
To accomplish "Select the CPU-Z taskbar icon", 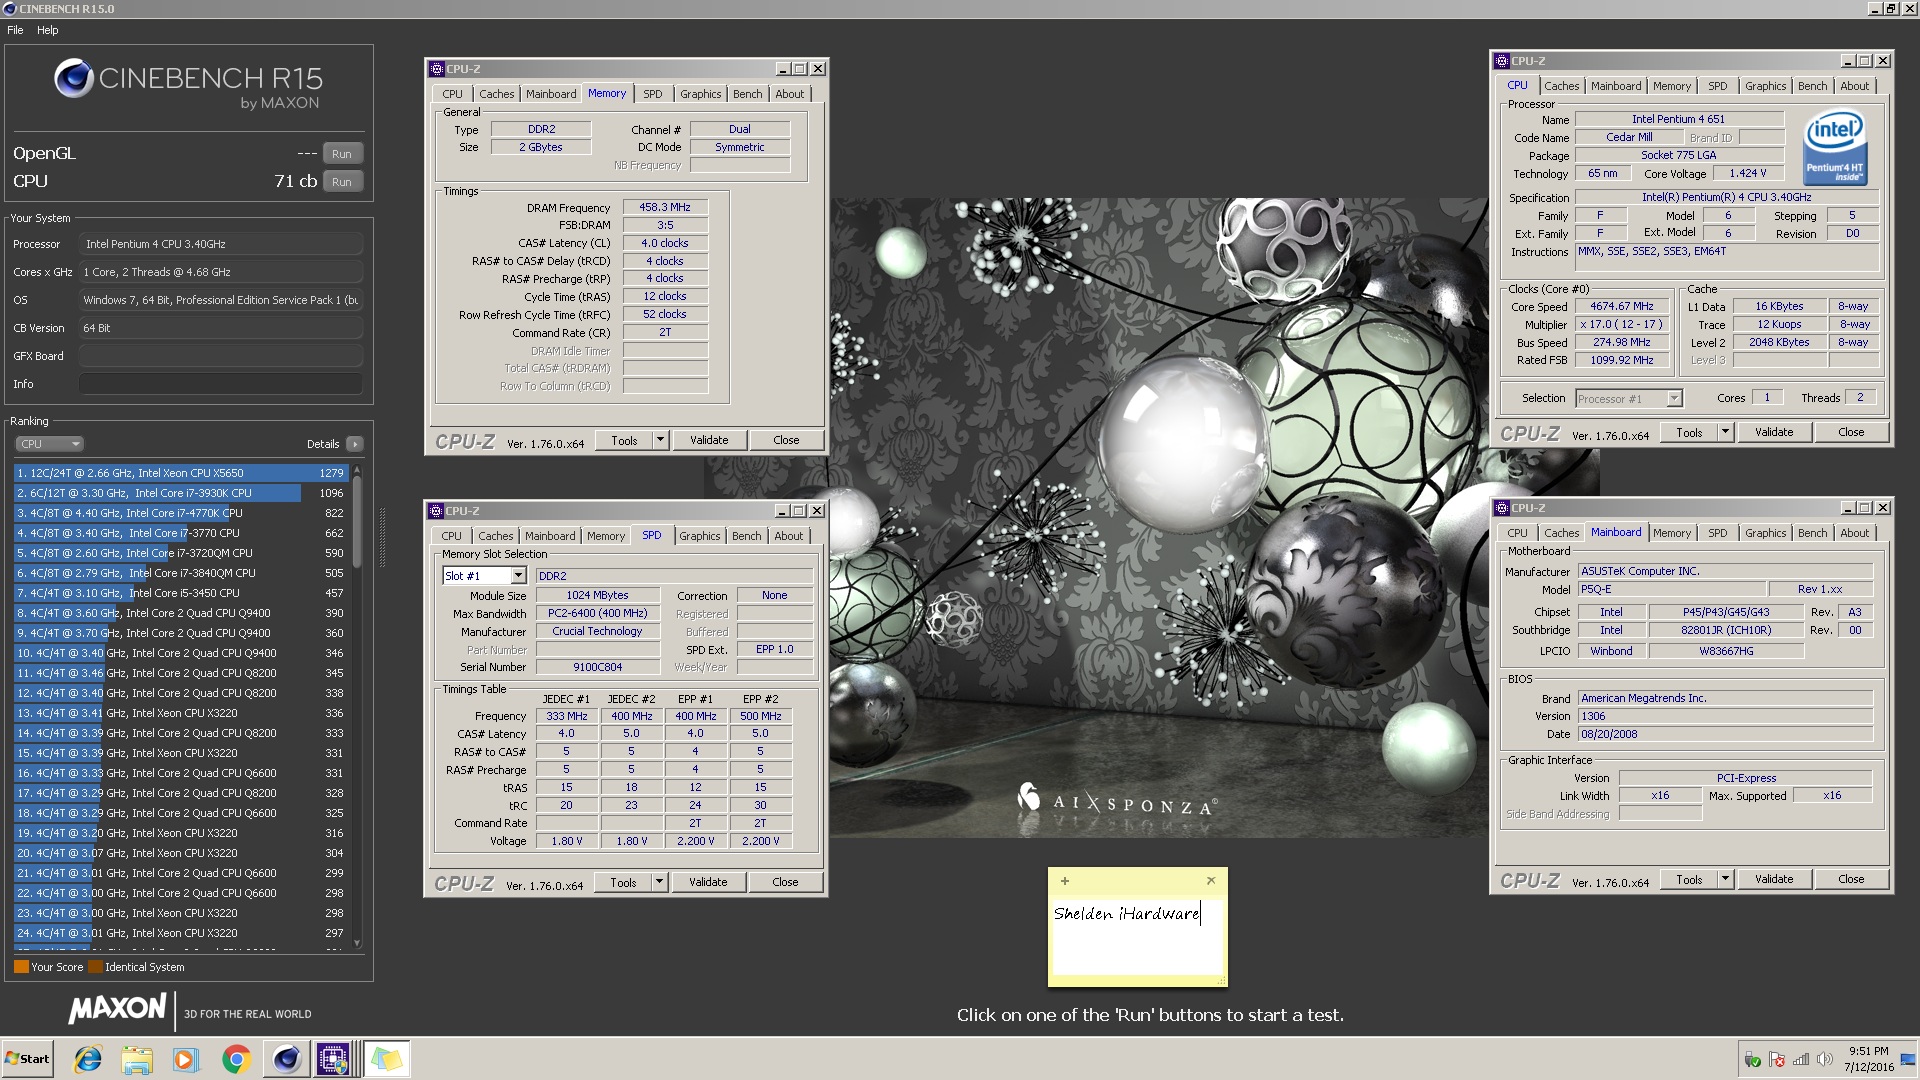I will click(333, 1059).
